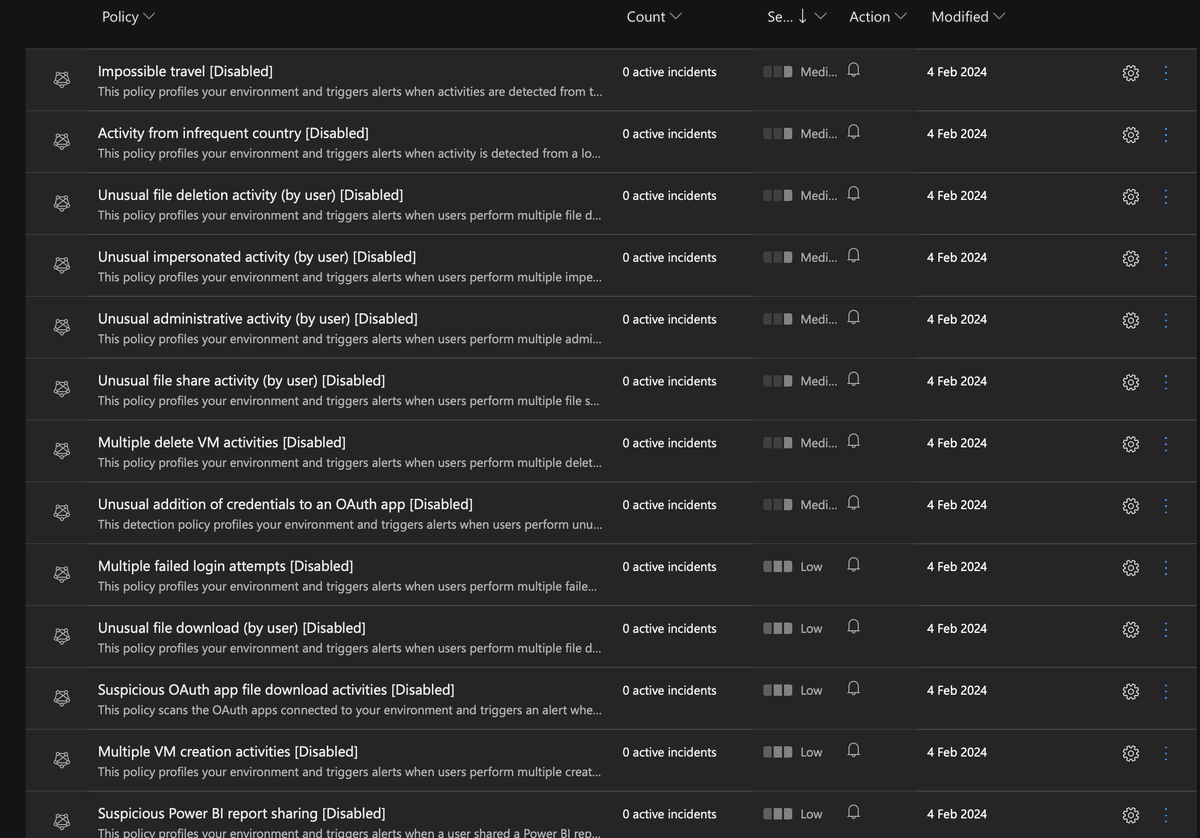Screen dimensions: 1200x838
Task: Open more options for Unusual addition of credentials row
Action: [x=1166, y=506]
